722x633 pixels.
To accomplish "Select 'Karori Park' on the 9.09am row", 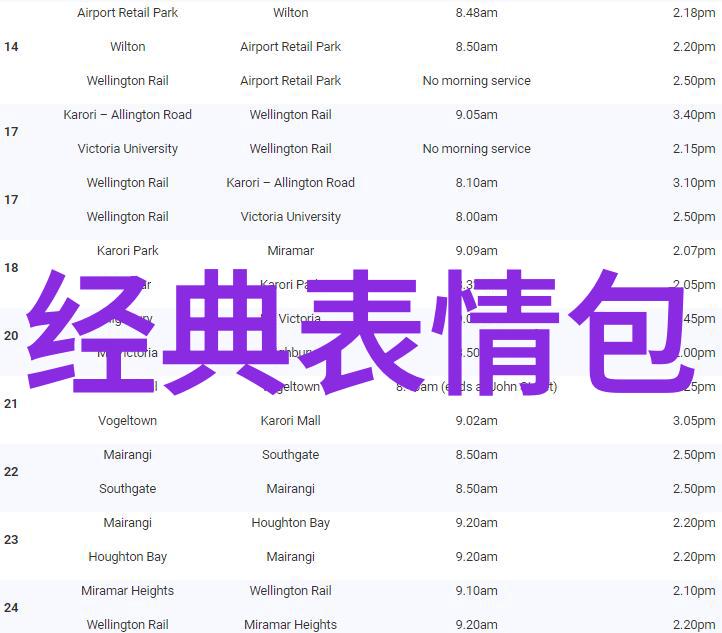I will click(x=128, y=251).
